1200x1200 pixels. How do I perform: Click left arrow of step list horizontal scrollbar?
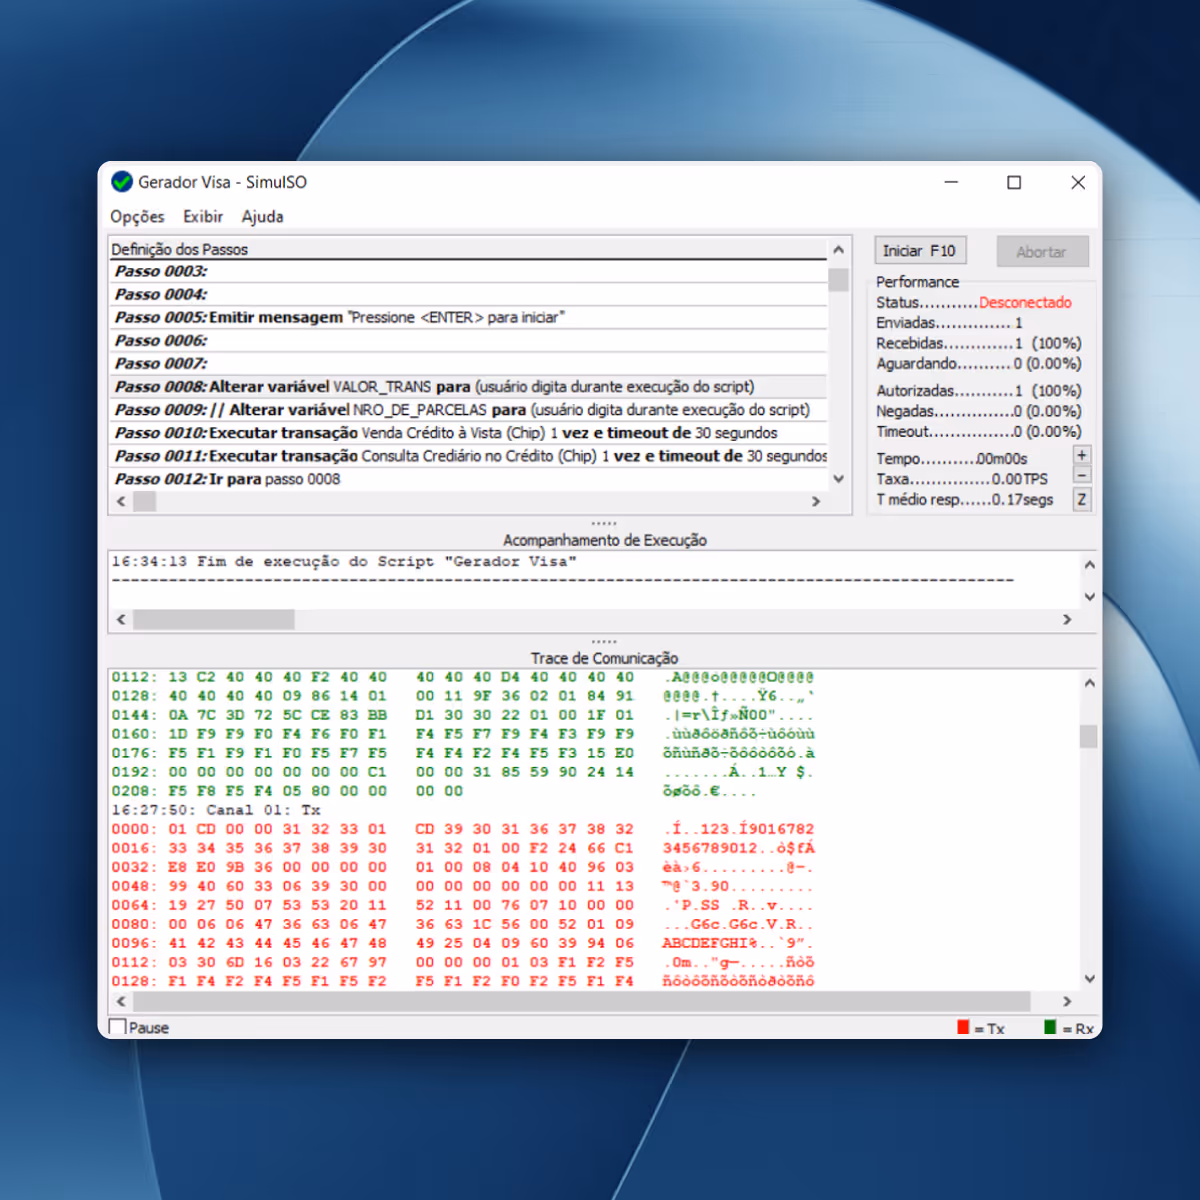pyautogui.click(x=122, y=502)
